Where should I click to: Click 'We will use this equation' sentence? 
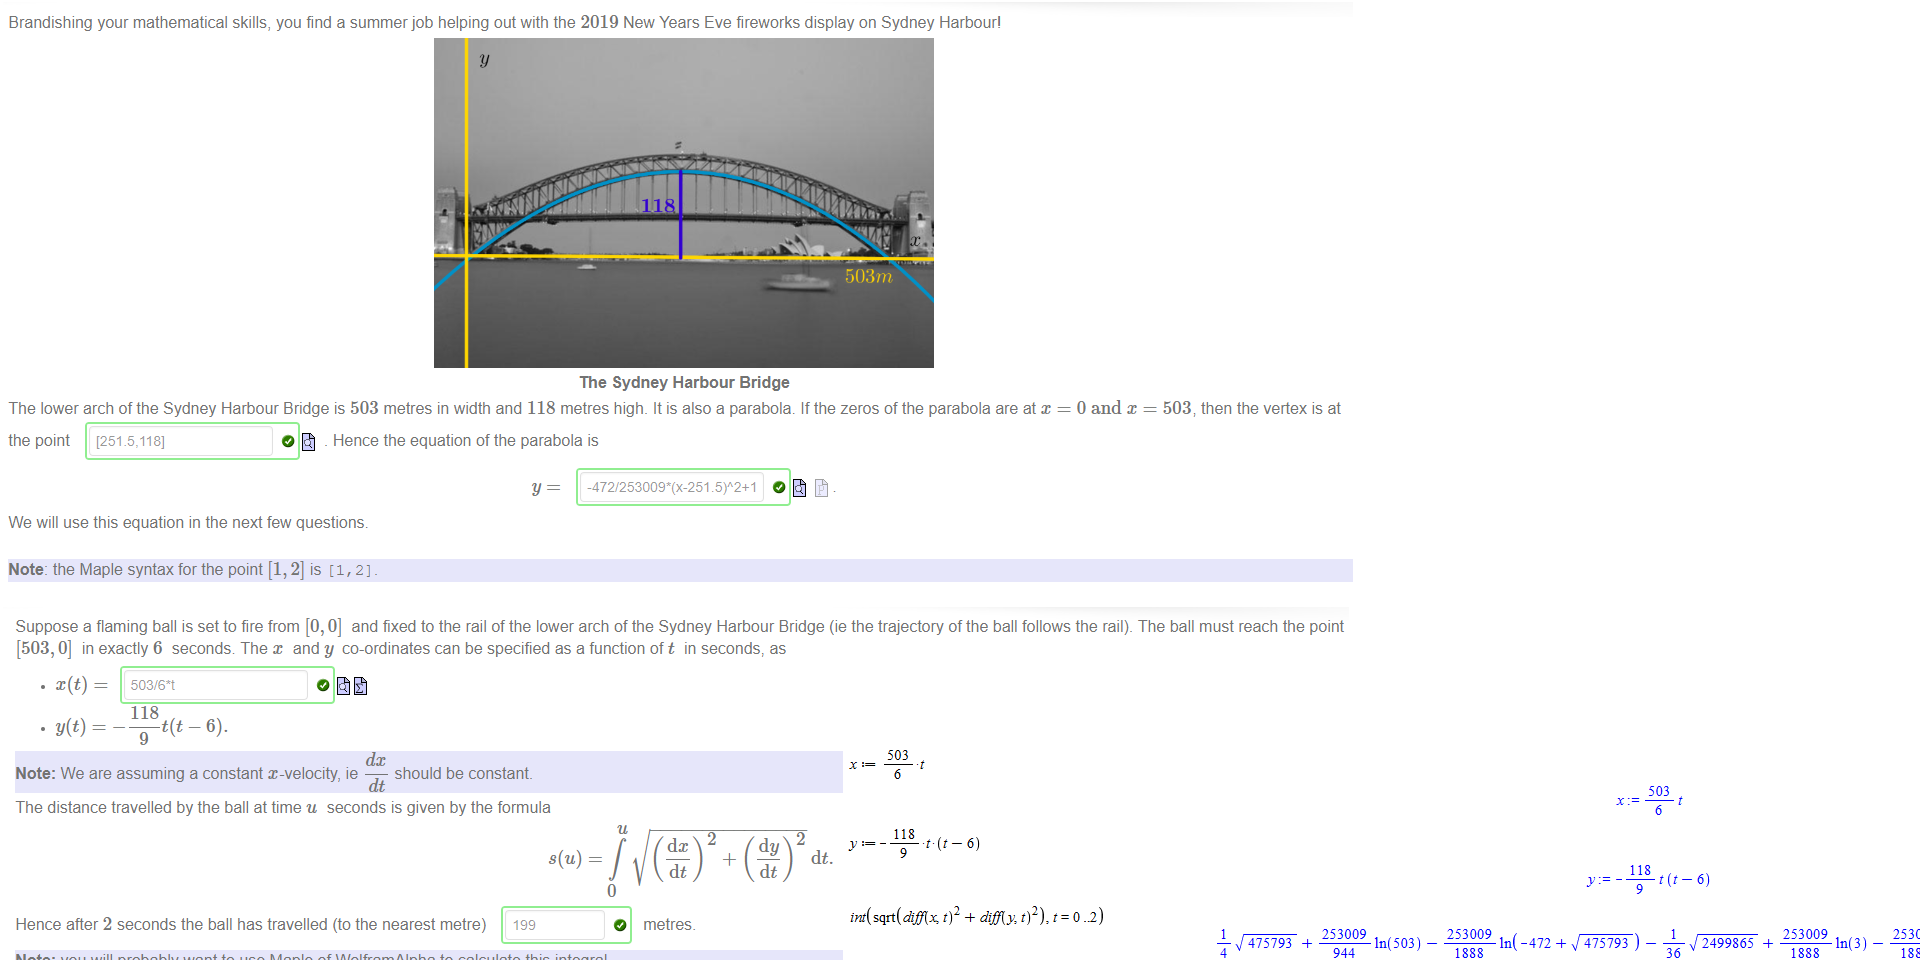point(188,522)
